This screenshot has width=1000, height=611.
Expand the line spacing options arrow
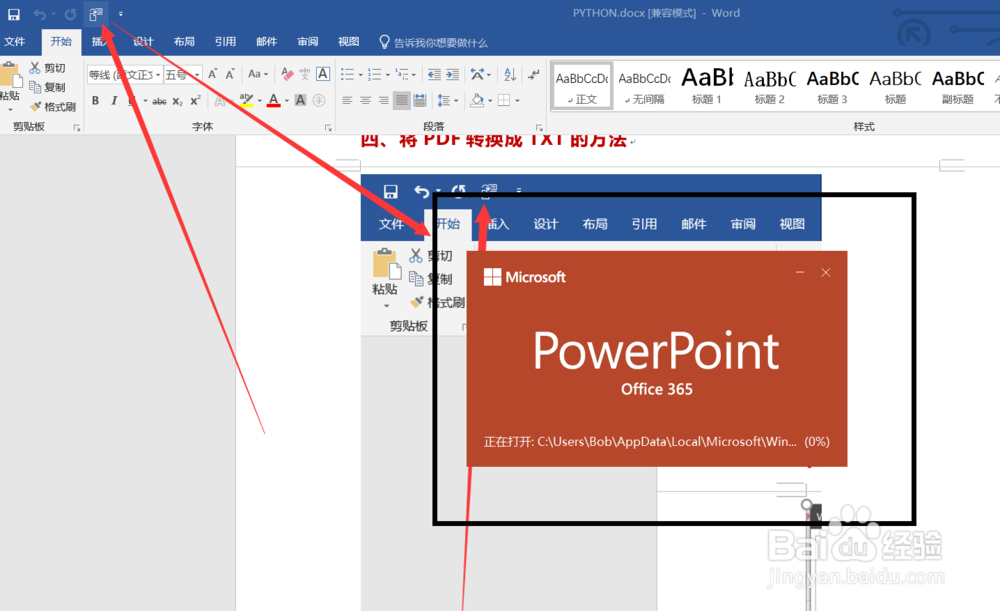(x=456, y=101)
